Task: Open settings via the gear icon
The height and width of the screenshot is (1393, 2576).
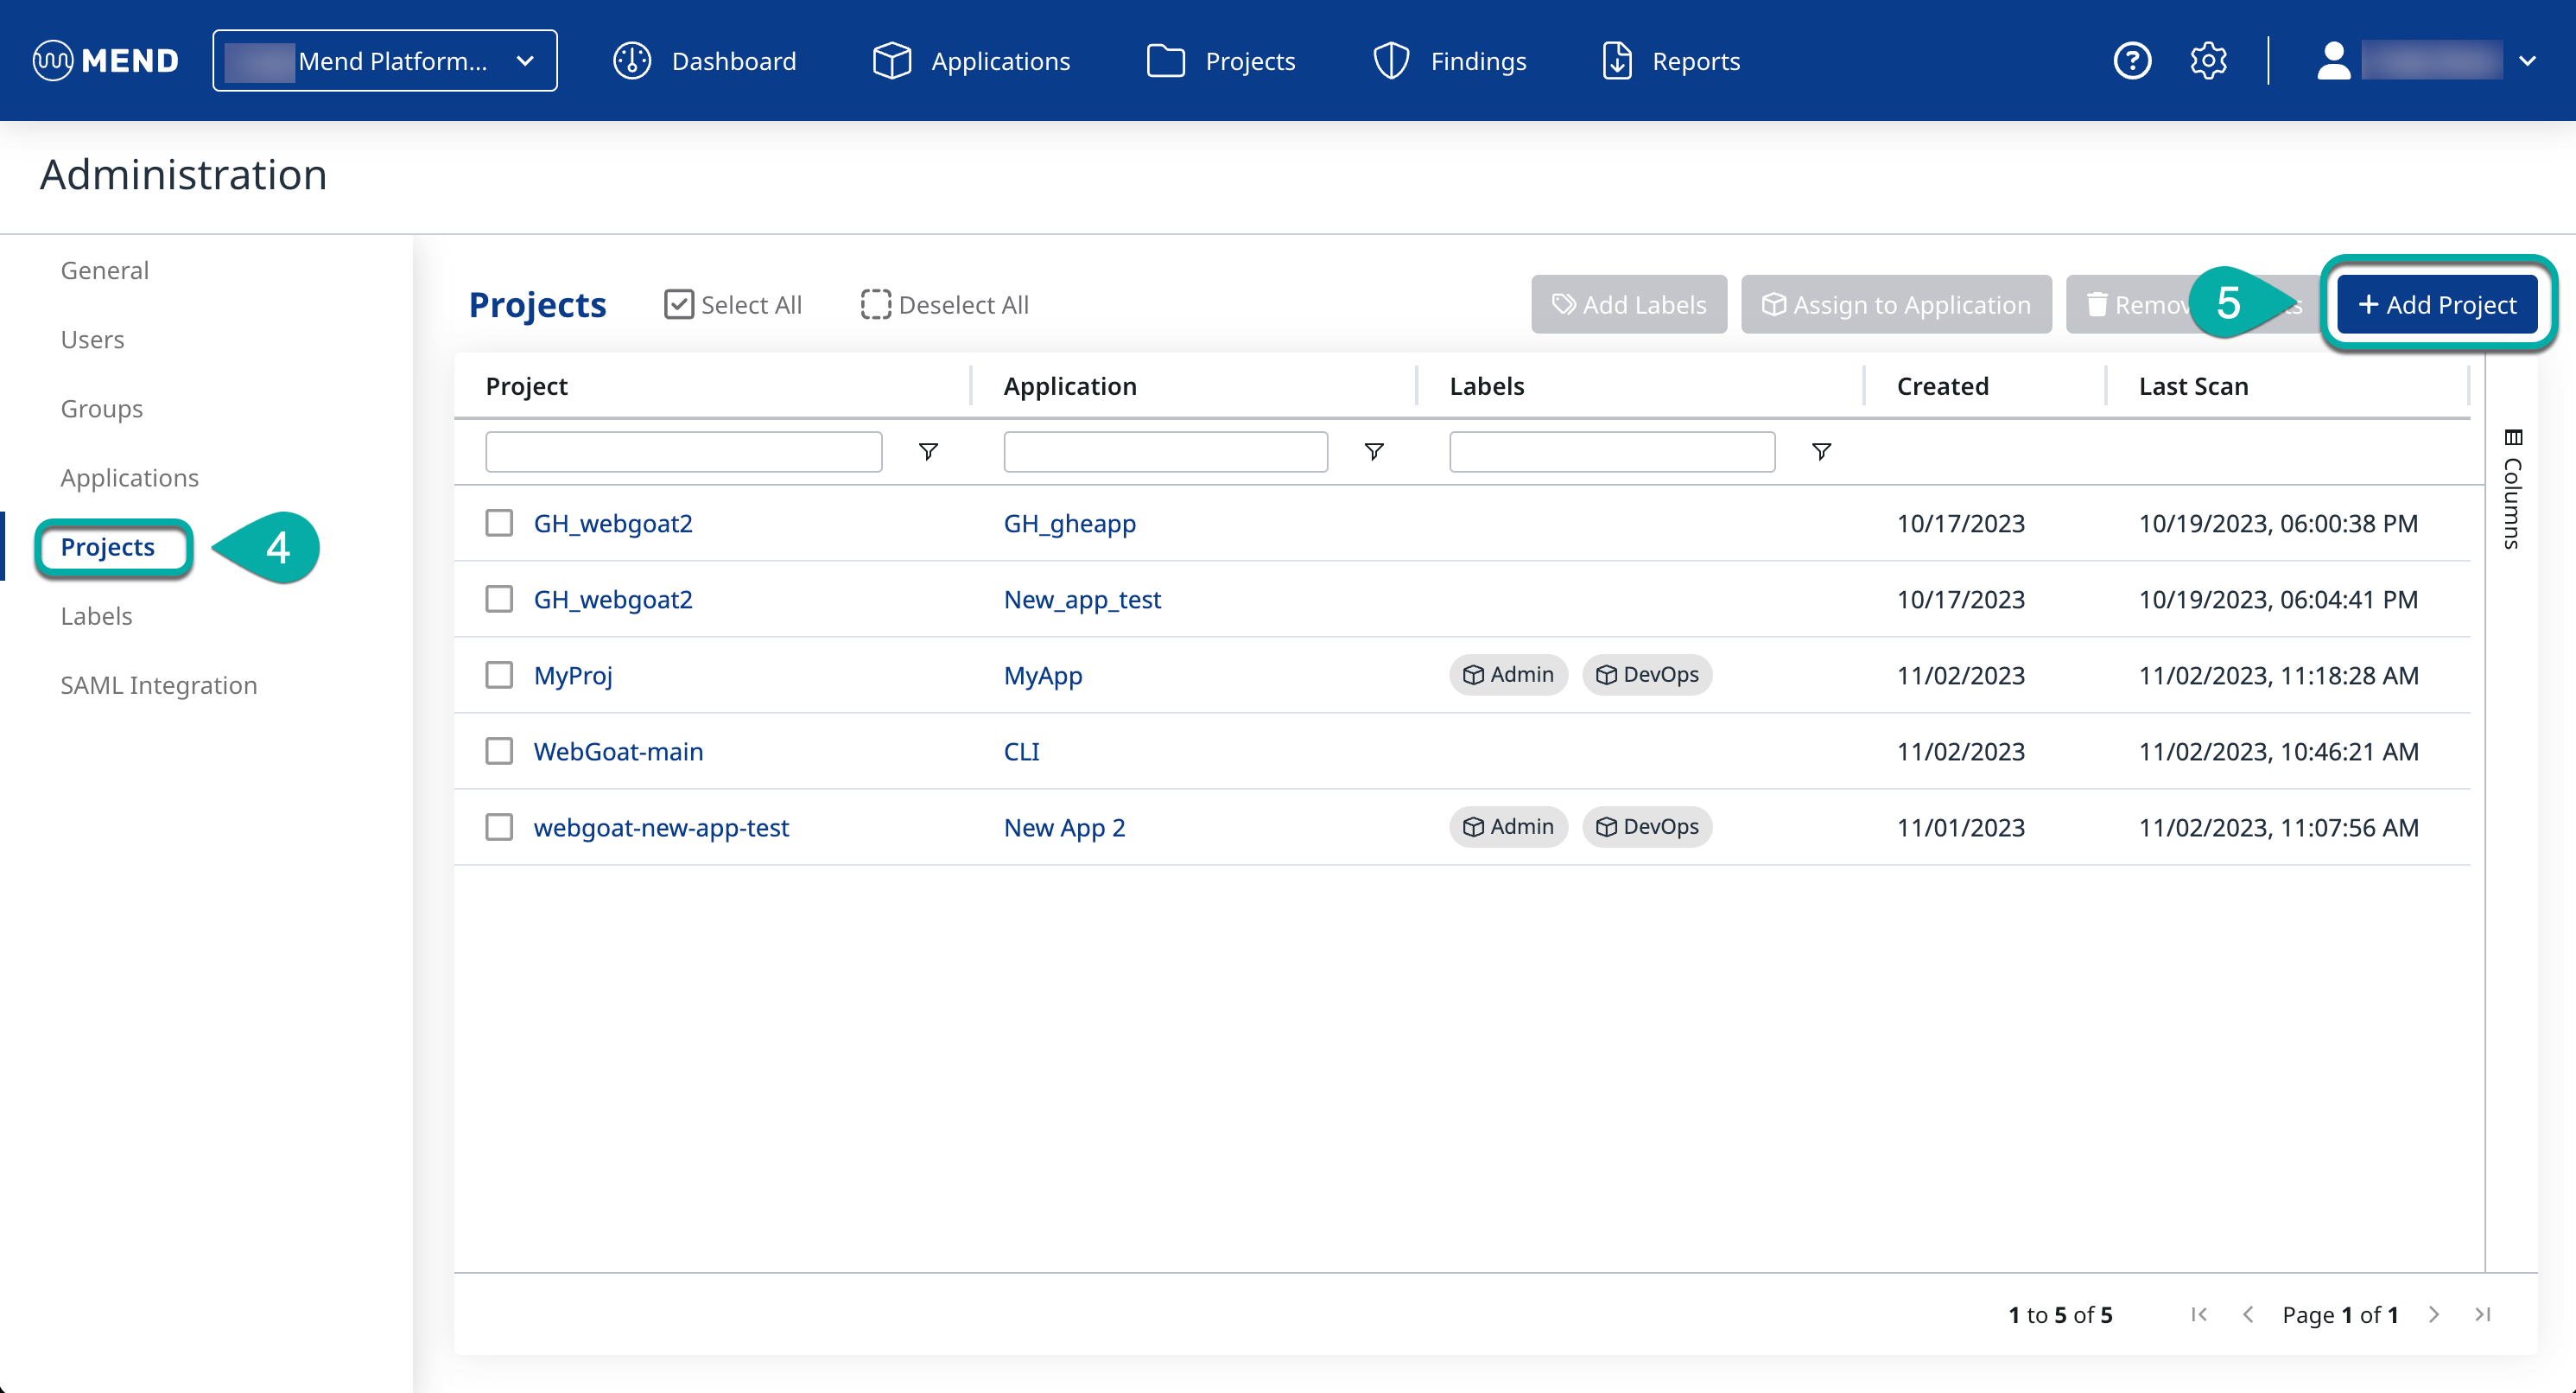Action: pos(2208,60)
